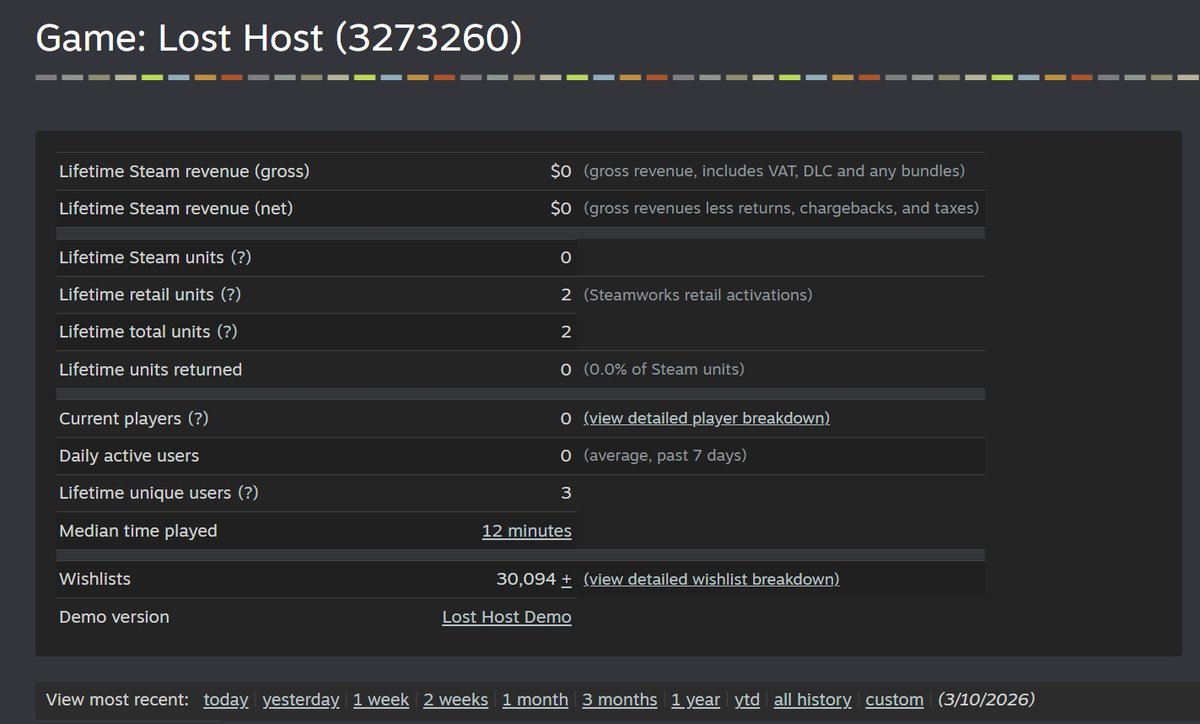Click the (?) next to Lifetime unique users
The height and width of the screenshot is (724, 1200).
click(x=247, y=493)
